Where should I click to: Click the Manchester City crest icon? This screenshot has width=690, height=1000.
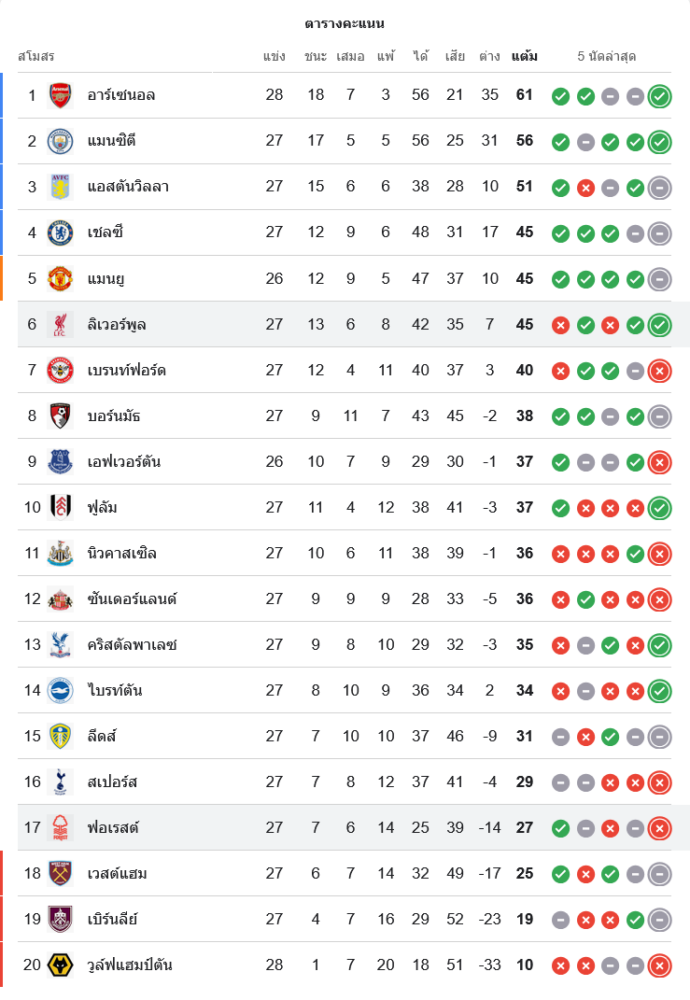(x=61, y=141)
